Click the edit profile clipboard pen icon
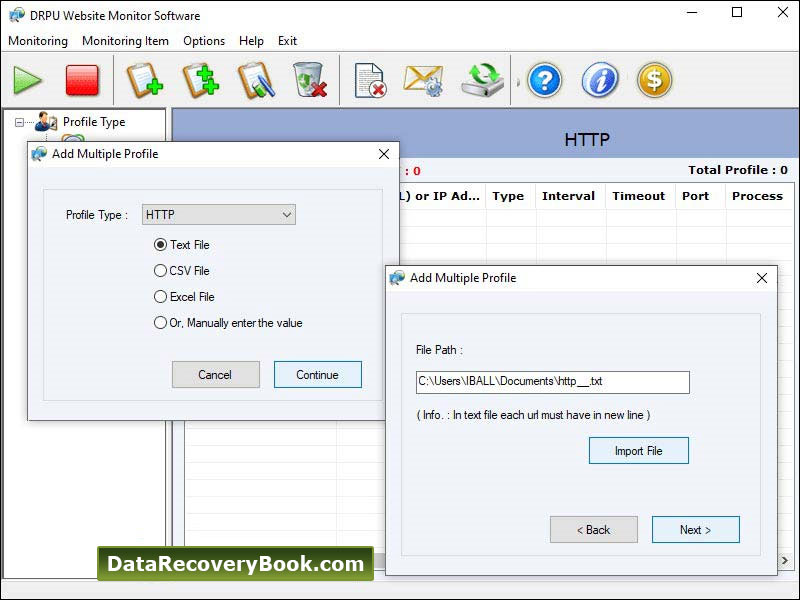Viewport: 800px width, 600px height. coord(256,80)
